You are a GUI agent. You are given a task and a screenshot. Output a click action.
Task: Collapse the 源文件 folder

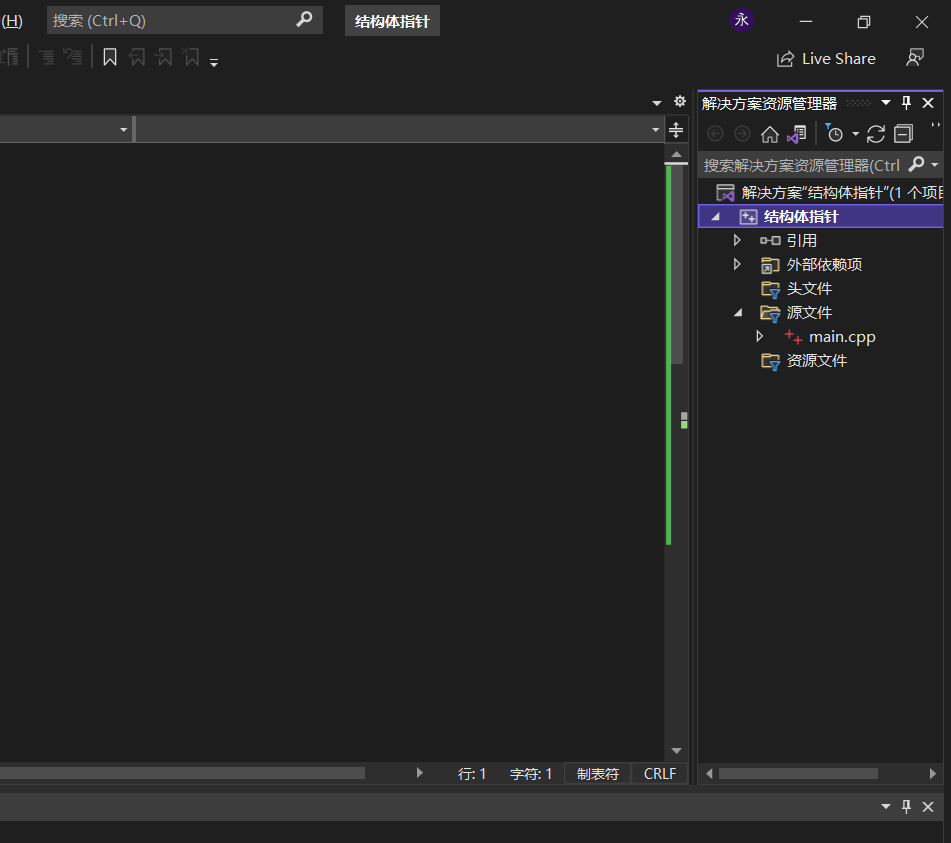738,313
